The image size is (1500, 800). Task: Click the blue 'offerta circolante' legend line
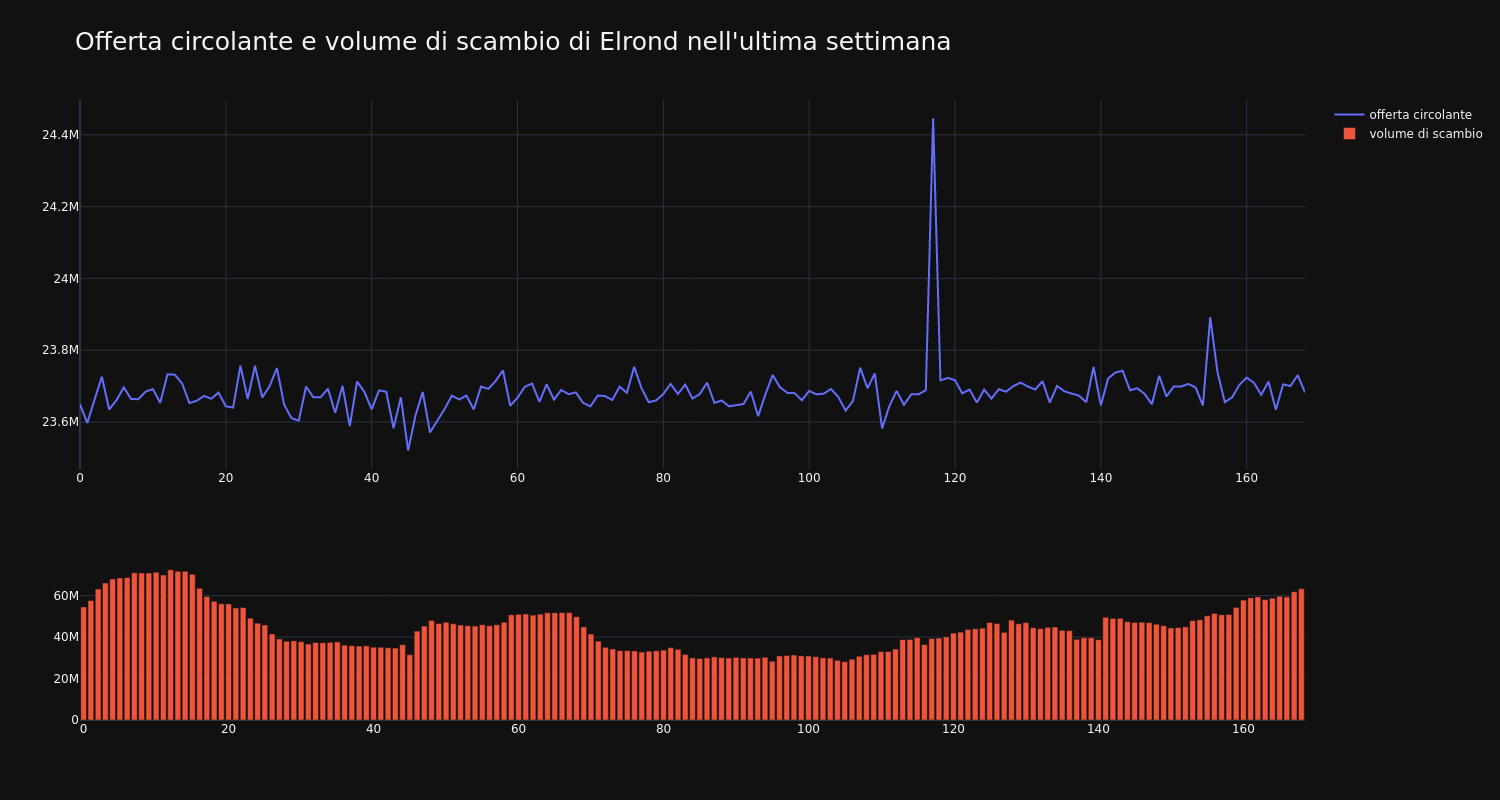click(x=1349, y=115)
